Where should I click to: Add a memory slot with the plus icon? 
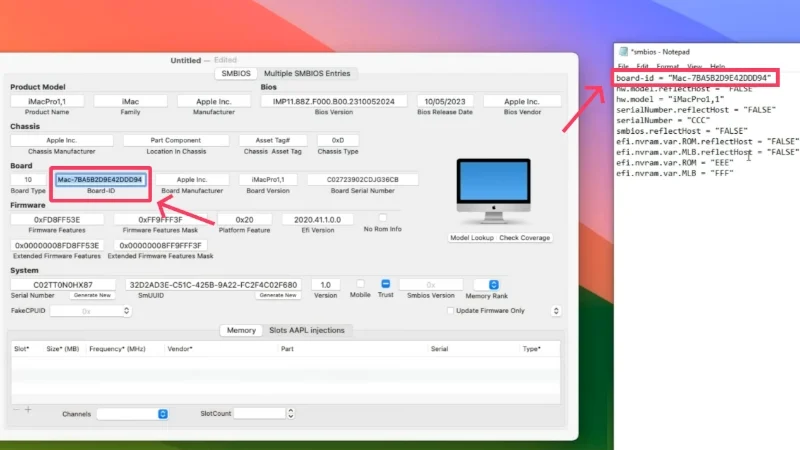(x=28, y=409)
